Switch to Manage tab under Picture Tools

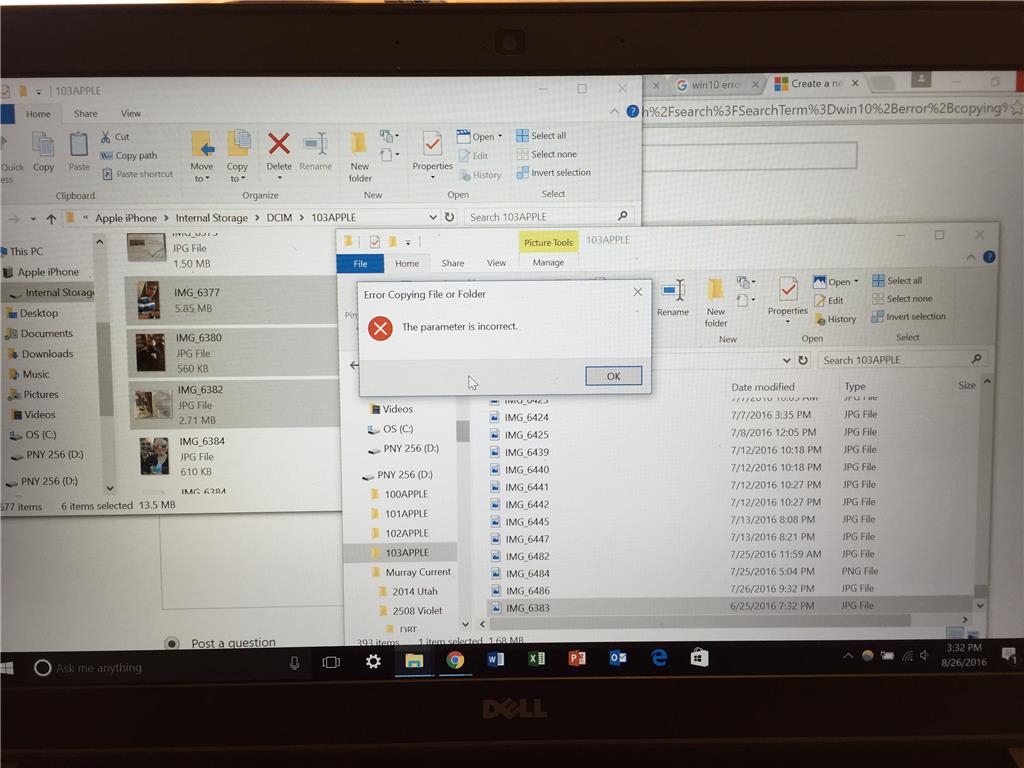tap(548, 263)
